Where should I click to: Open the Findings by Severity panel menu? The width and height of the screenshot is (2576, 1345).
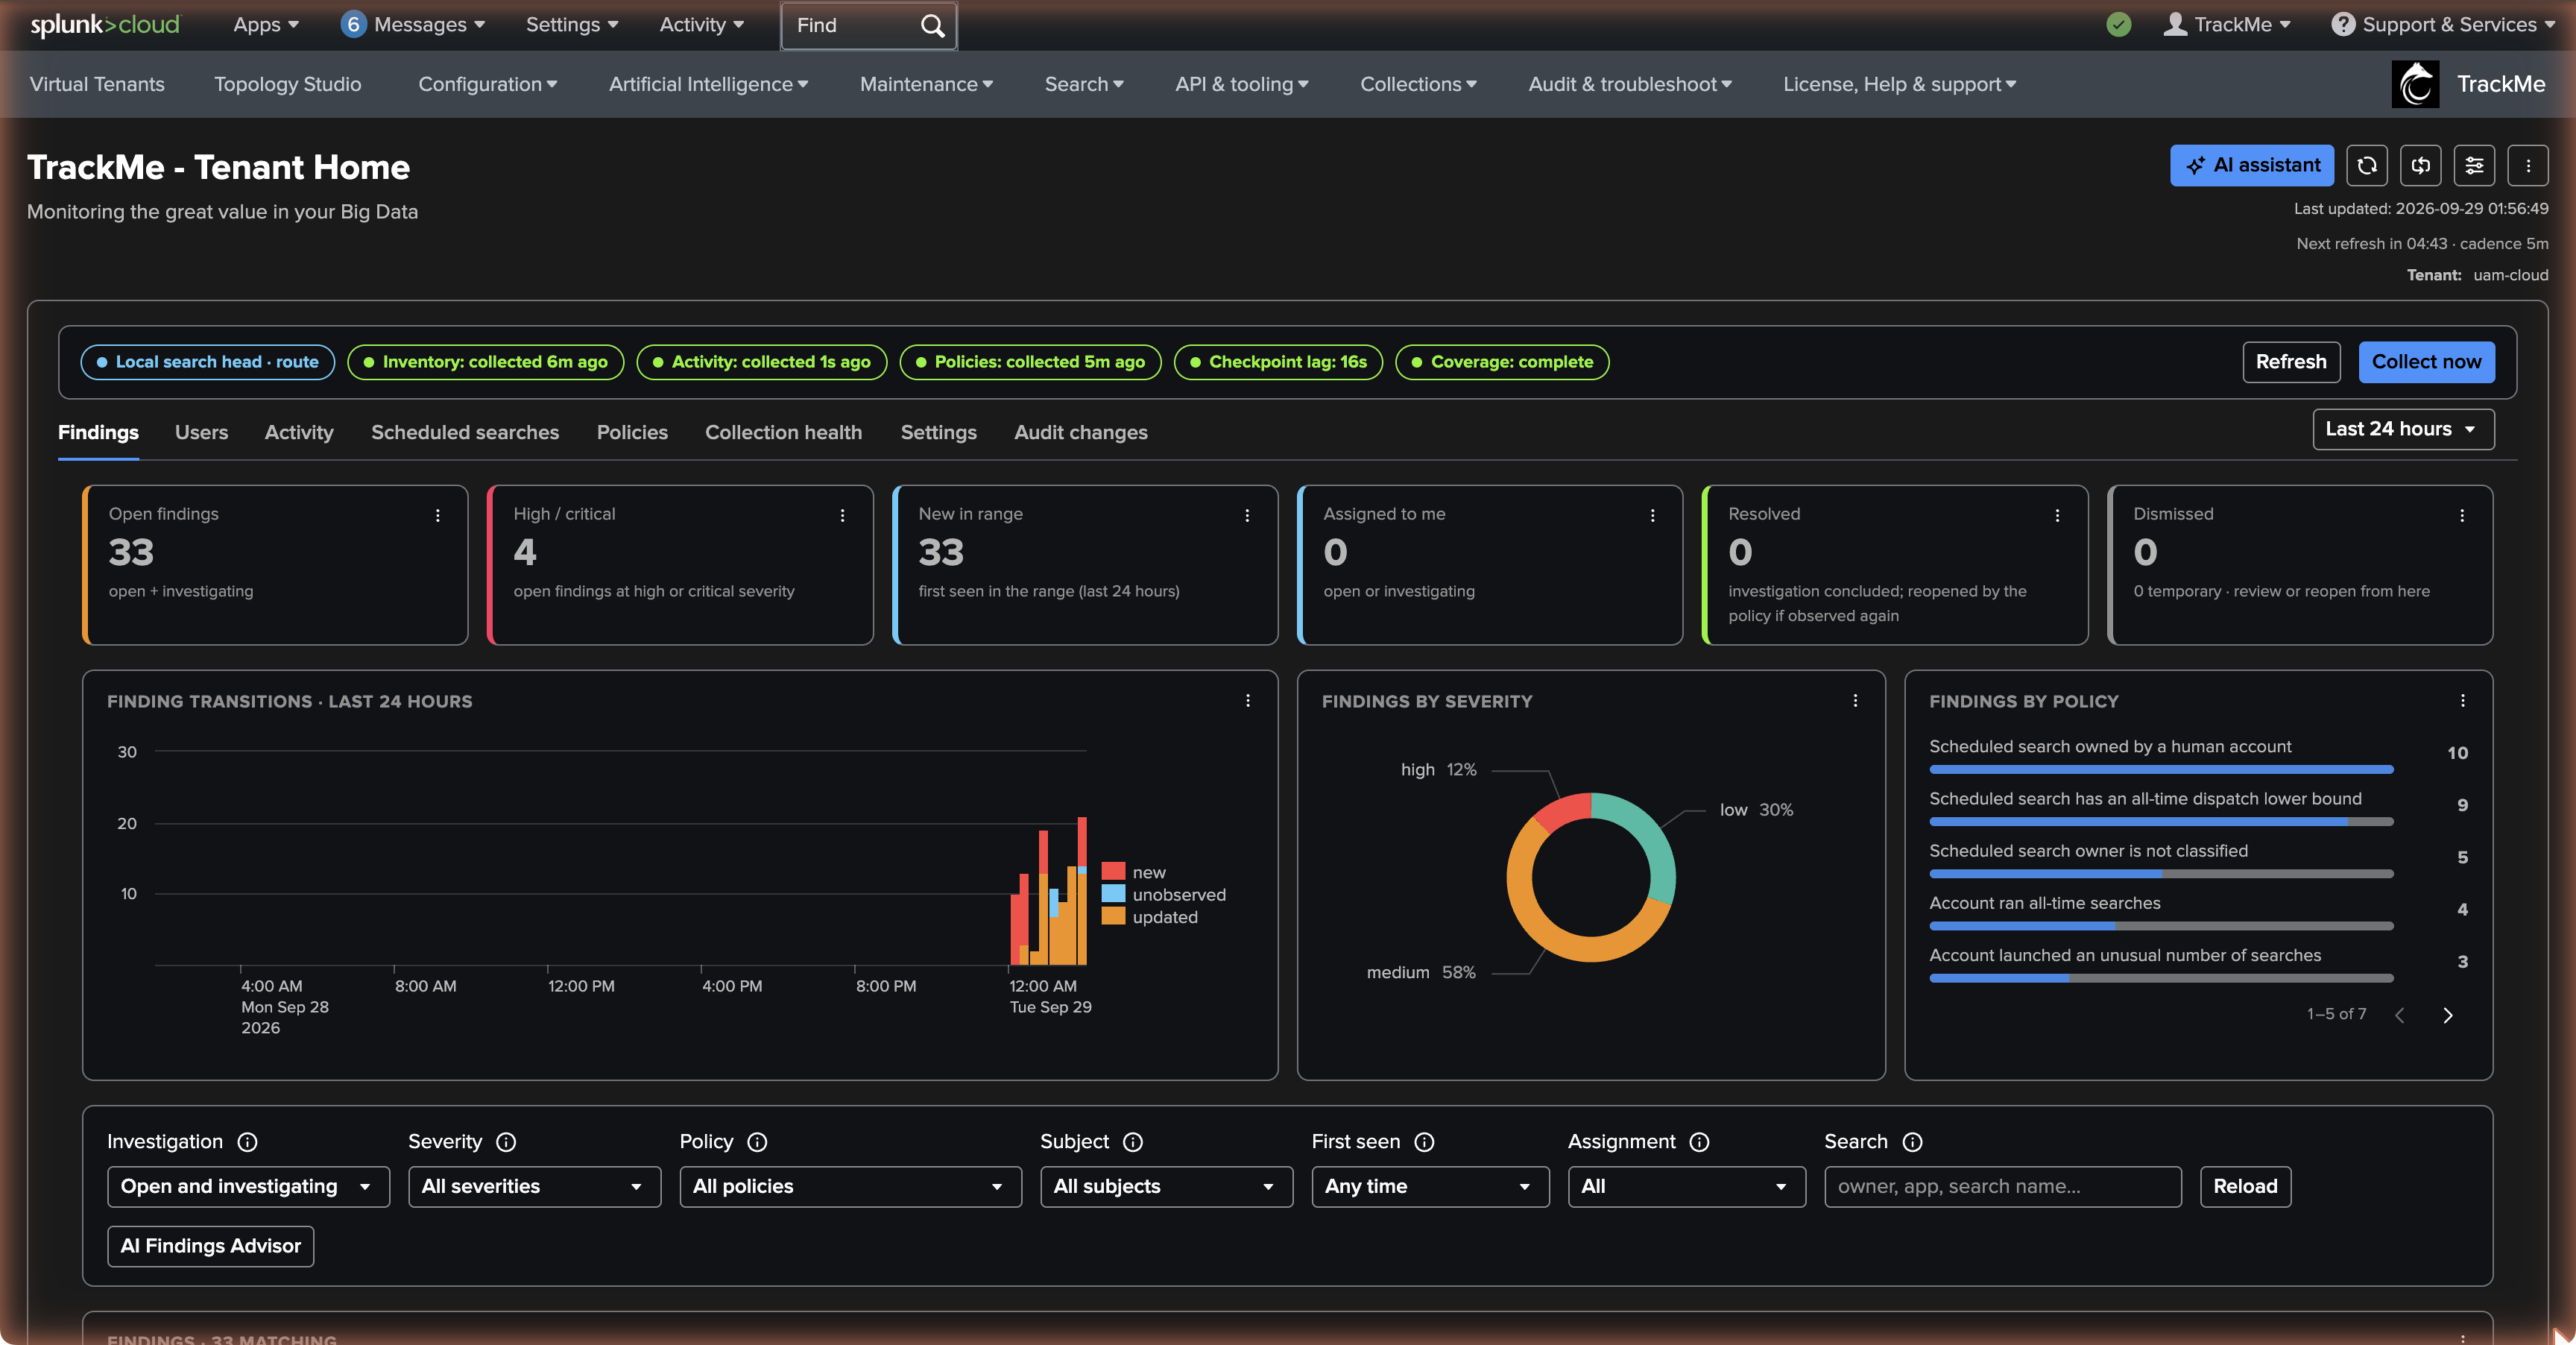1855,701
